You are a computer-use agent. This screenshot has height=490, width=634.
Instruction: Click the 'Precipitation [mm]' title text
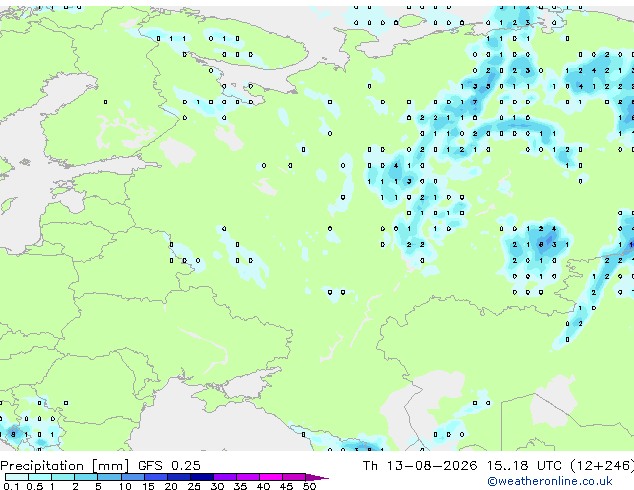[65, 466]
